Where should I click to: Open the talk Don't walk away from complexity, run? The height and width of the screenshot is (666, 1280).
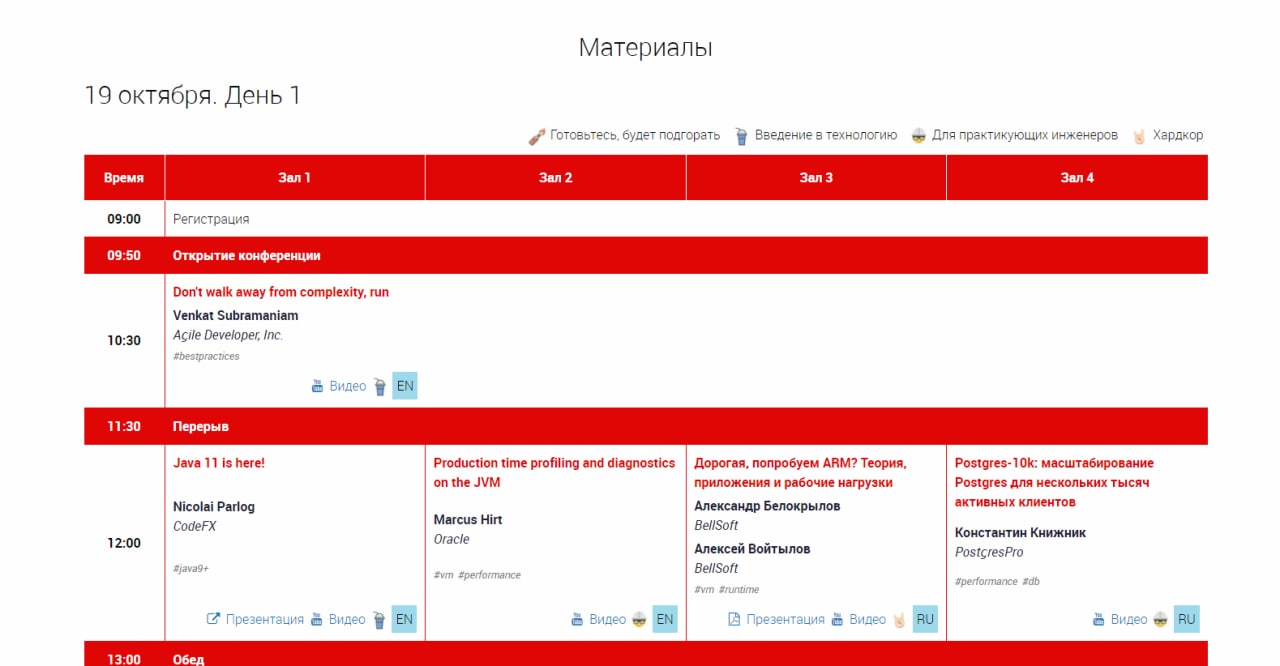281,292
